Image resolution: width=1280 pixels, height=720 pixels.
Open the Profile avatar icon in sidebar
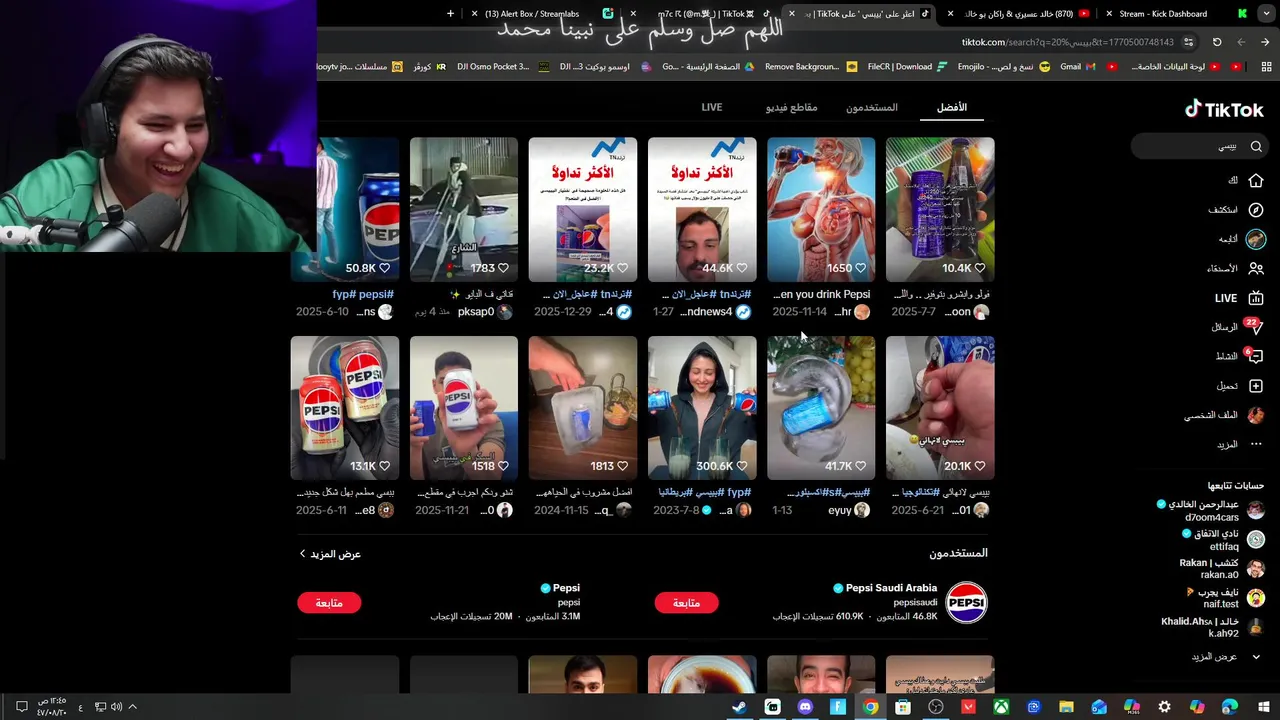(1256, 415)
